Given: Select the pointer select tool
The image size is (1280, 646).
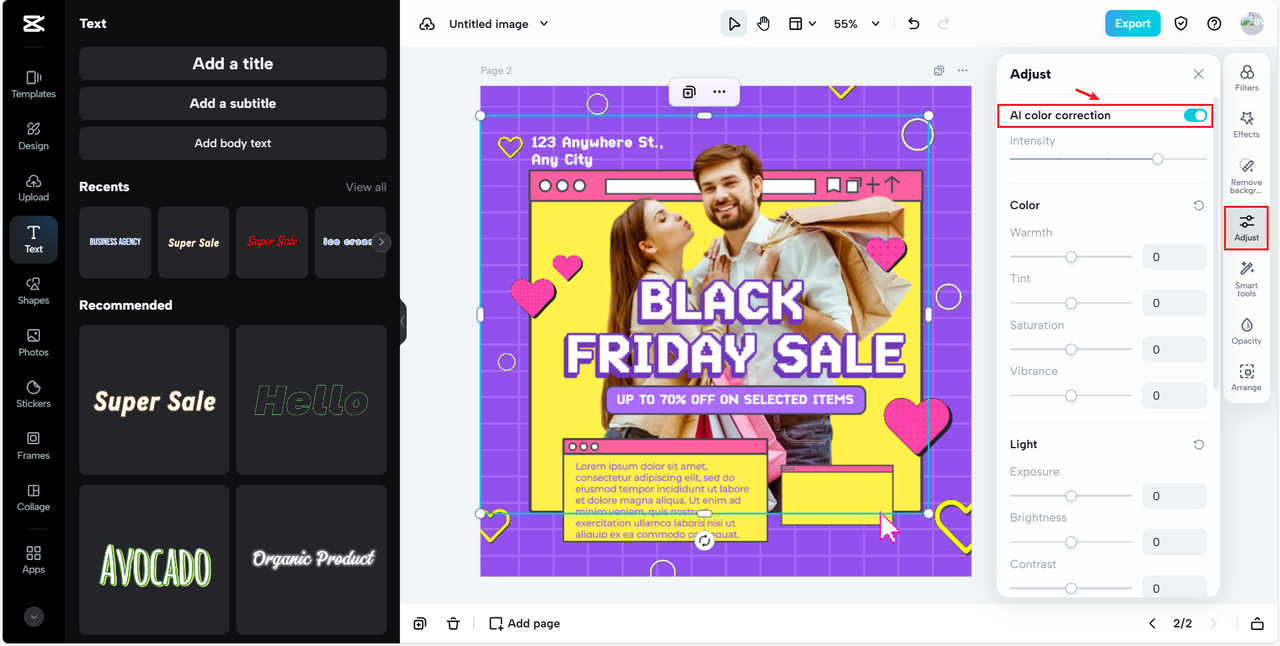Looking at the screenshot, I should coord(734,24).
